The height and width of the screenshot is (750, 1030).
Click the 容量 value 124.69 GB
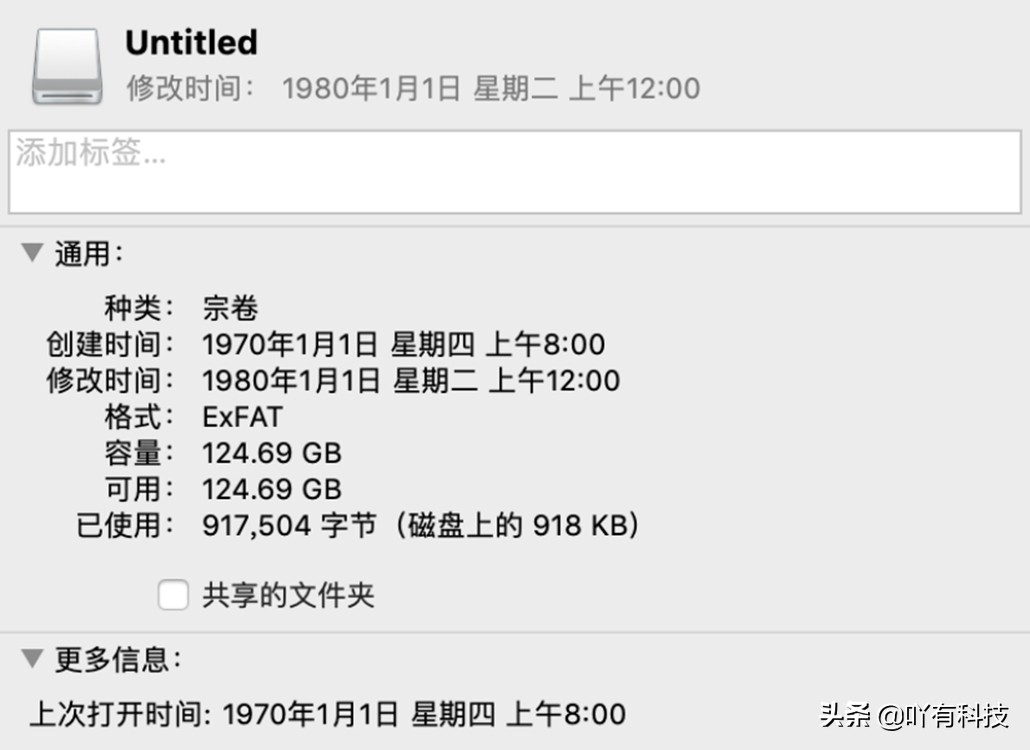click(x=271, y=453)
